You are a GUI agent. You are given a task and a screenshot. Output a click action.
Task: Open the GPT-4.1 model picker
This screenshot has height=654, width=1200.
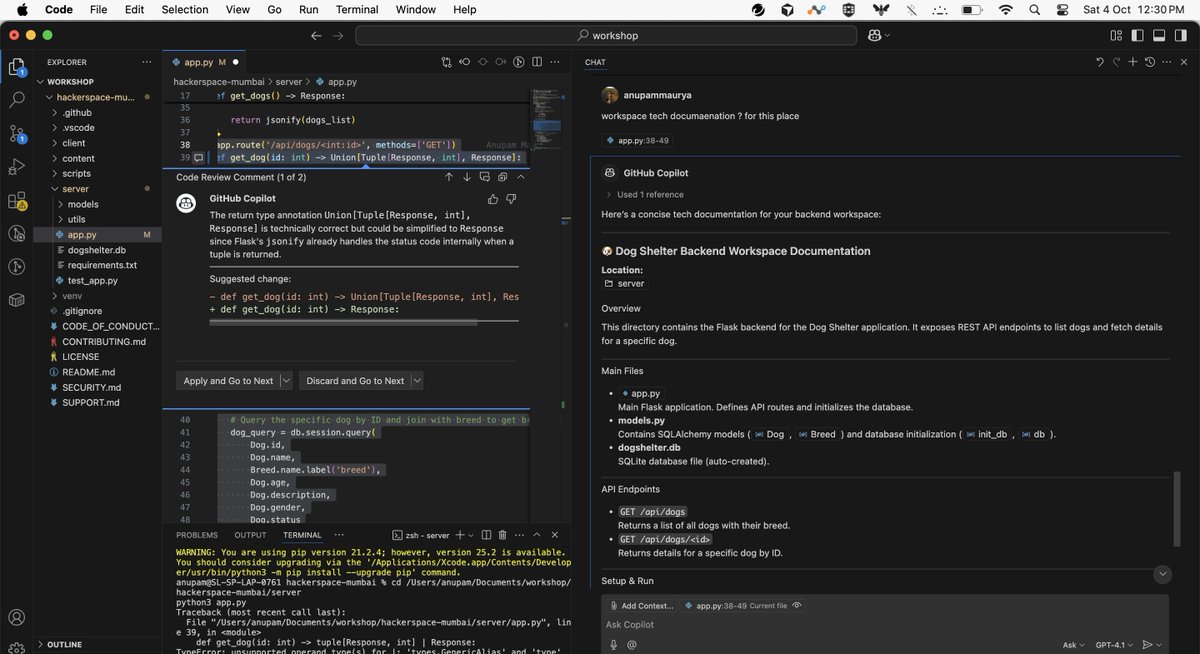click(1115, 645)
